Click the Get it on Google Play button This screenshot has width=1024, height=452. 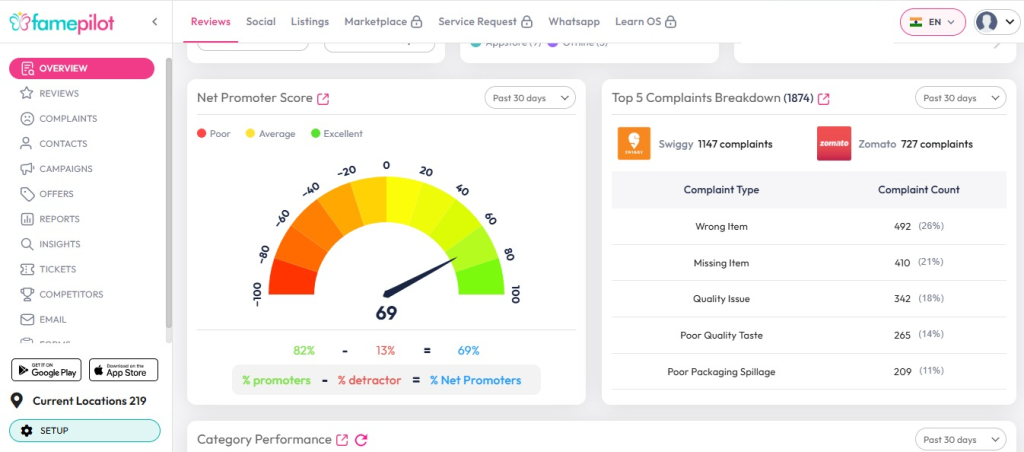coord(46,370)
